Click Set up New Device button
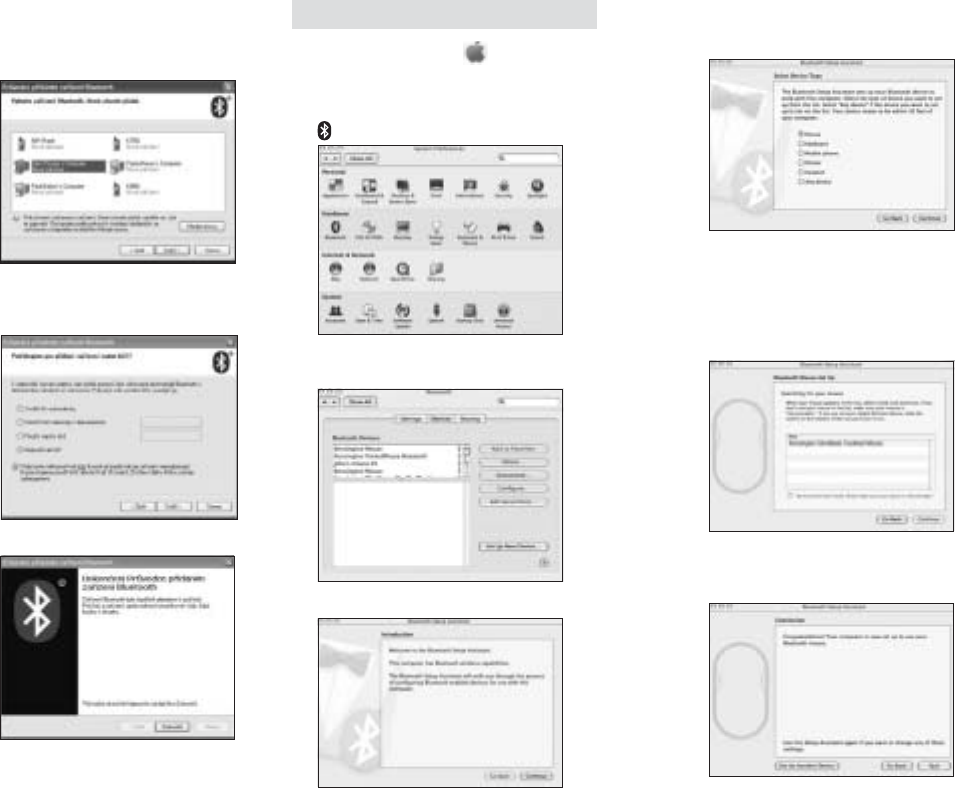This screenshot has width=955, height=788. pyautogui.click(x=513, y=547)
